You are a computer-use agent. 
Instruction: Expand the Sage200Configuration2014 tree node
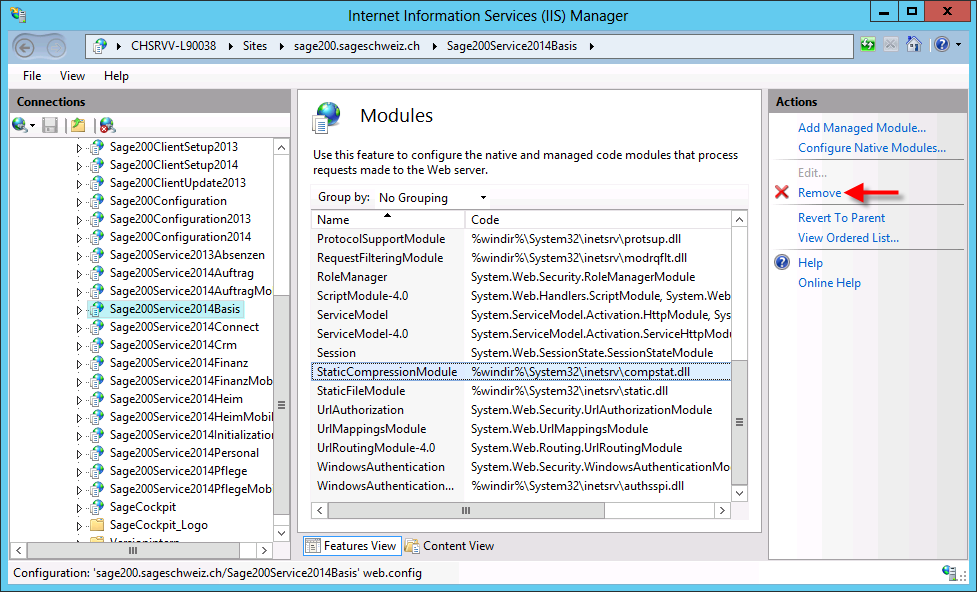click(79, 238)
